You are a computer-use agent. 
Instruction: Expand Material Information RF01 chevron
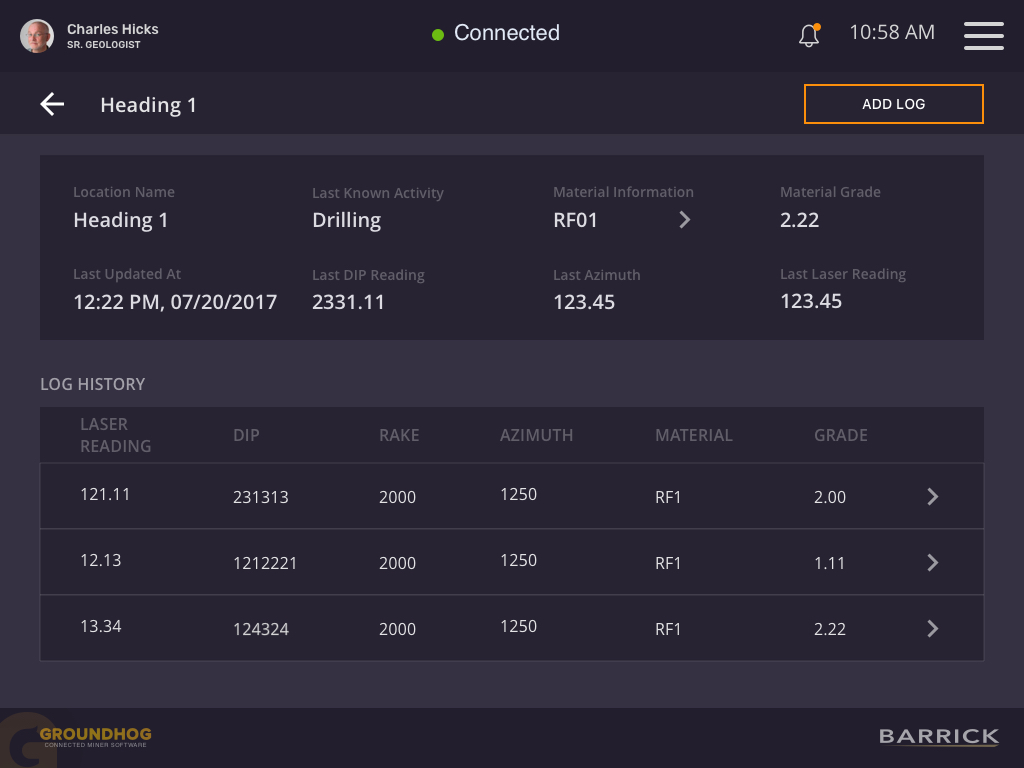(x=685, y=220)
